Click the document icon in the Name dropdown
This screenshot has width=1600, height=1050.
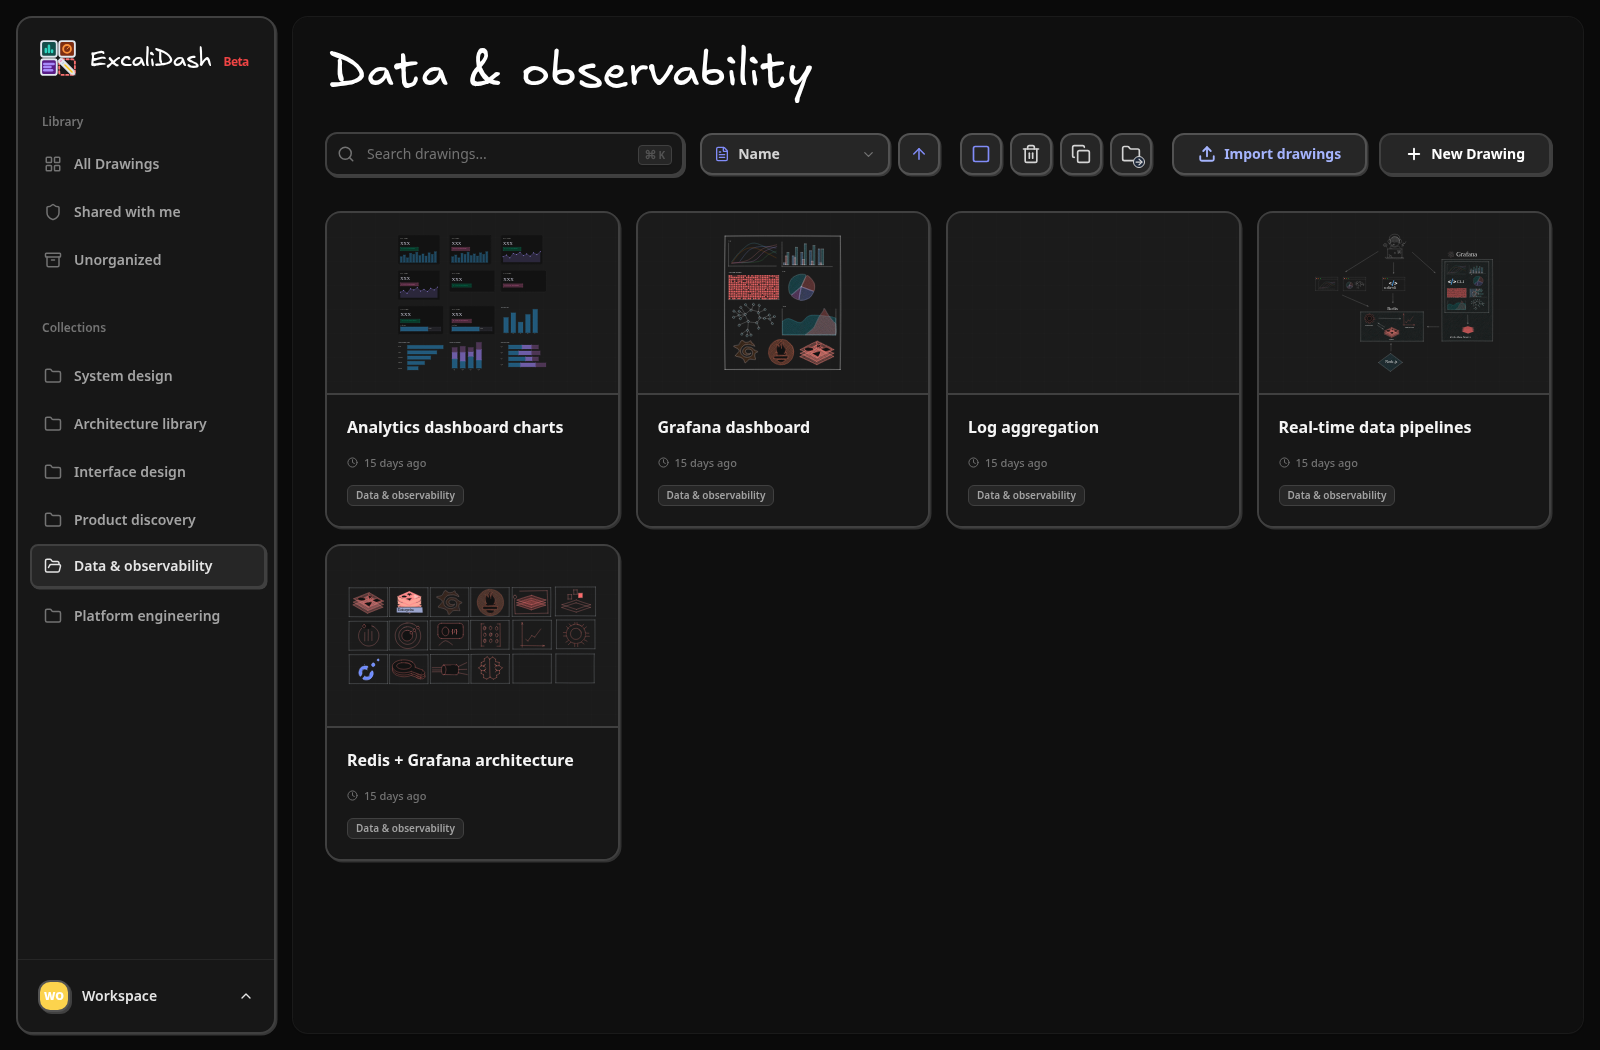tap(722, 154)
